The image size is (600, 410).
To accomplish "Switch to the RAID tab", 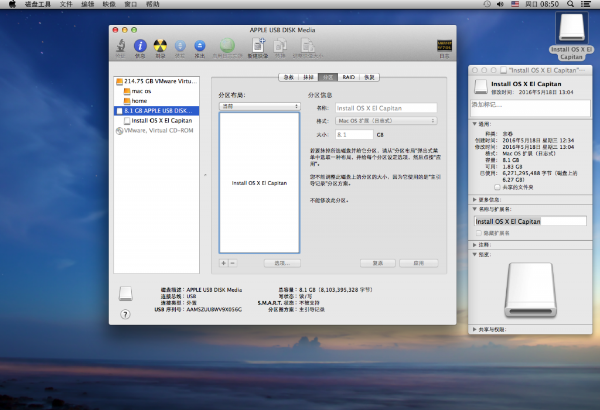I will pos(349,77).
